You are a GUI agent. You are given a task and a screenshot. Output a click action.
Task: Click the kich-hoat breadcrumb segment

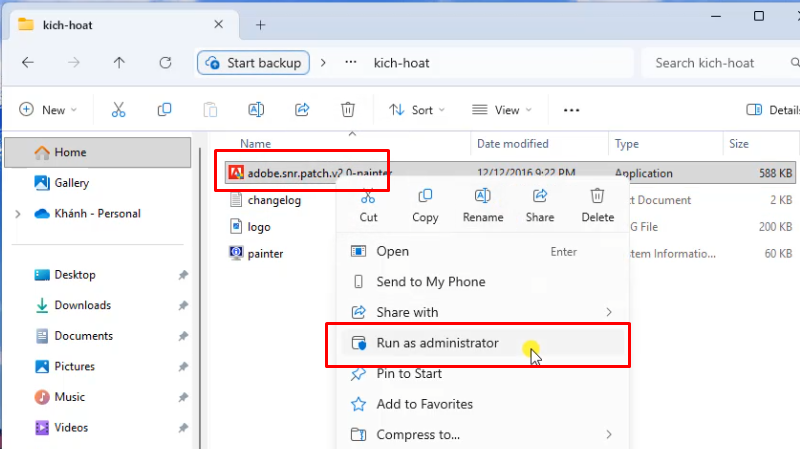pos(402,63)
